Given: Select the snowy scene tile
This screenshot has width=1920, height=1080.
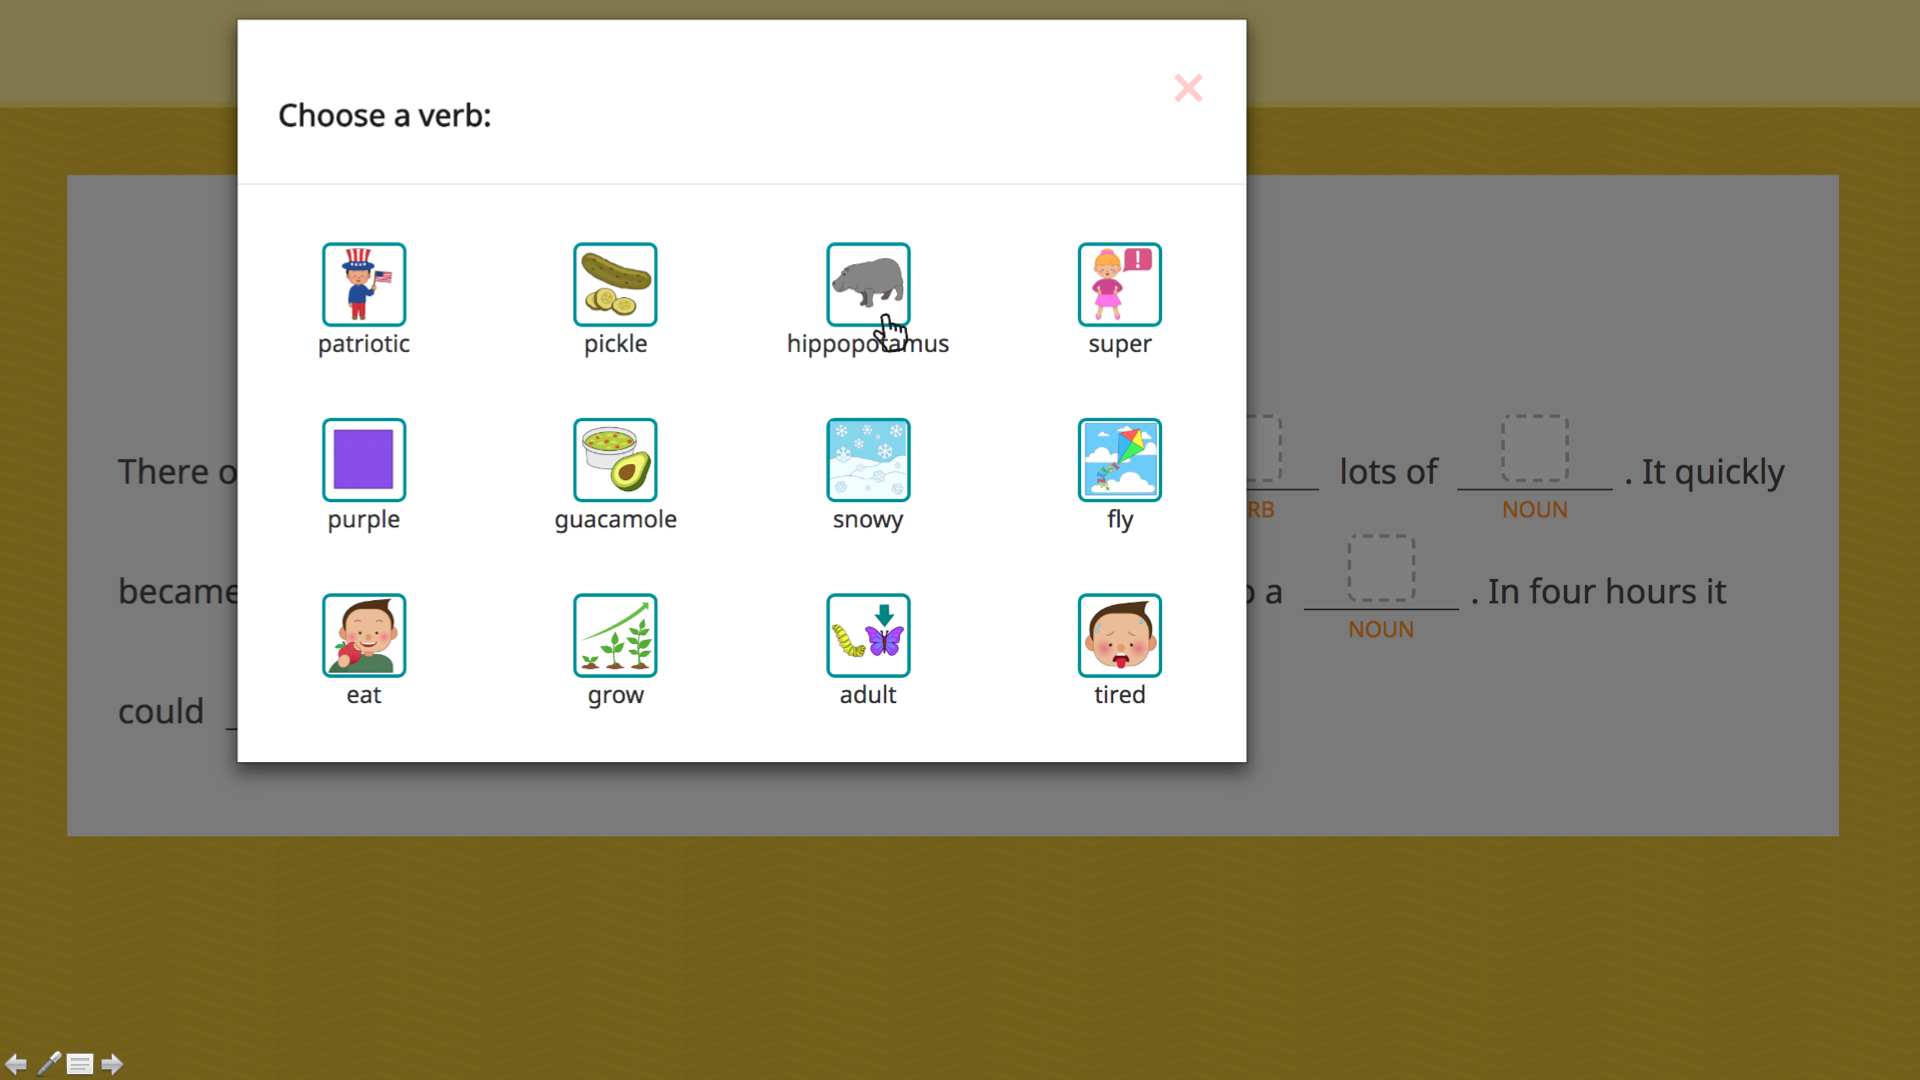Looking at the screenshot, I should [x=867, y=460].
